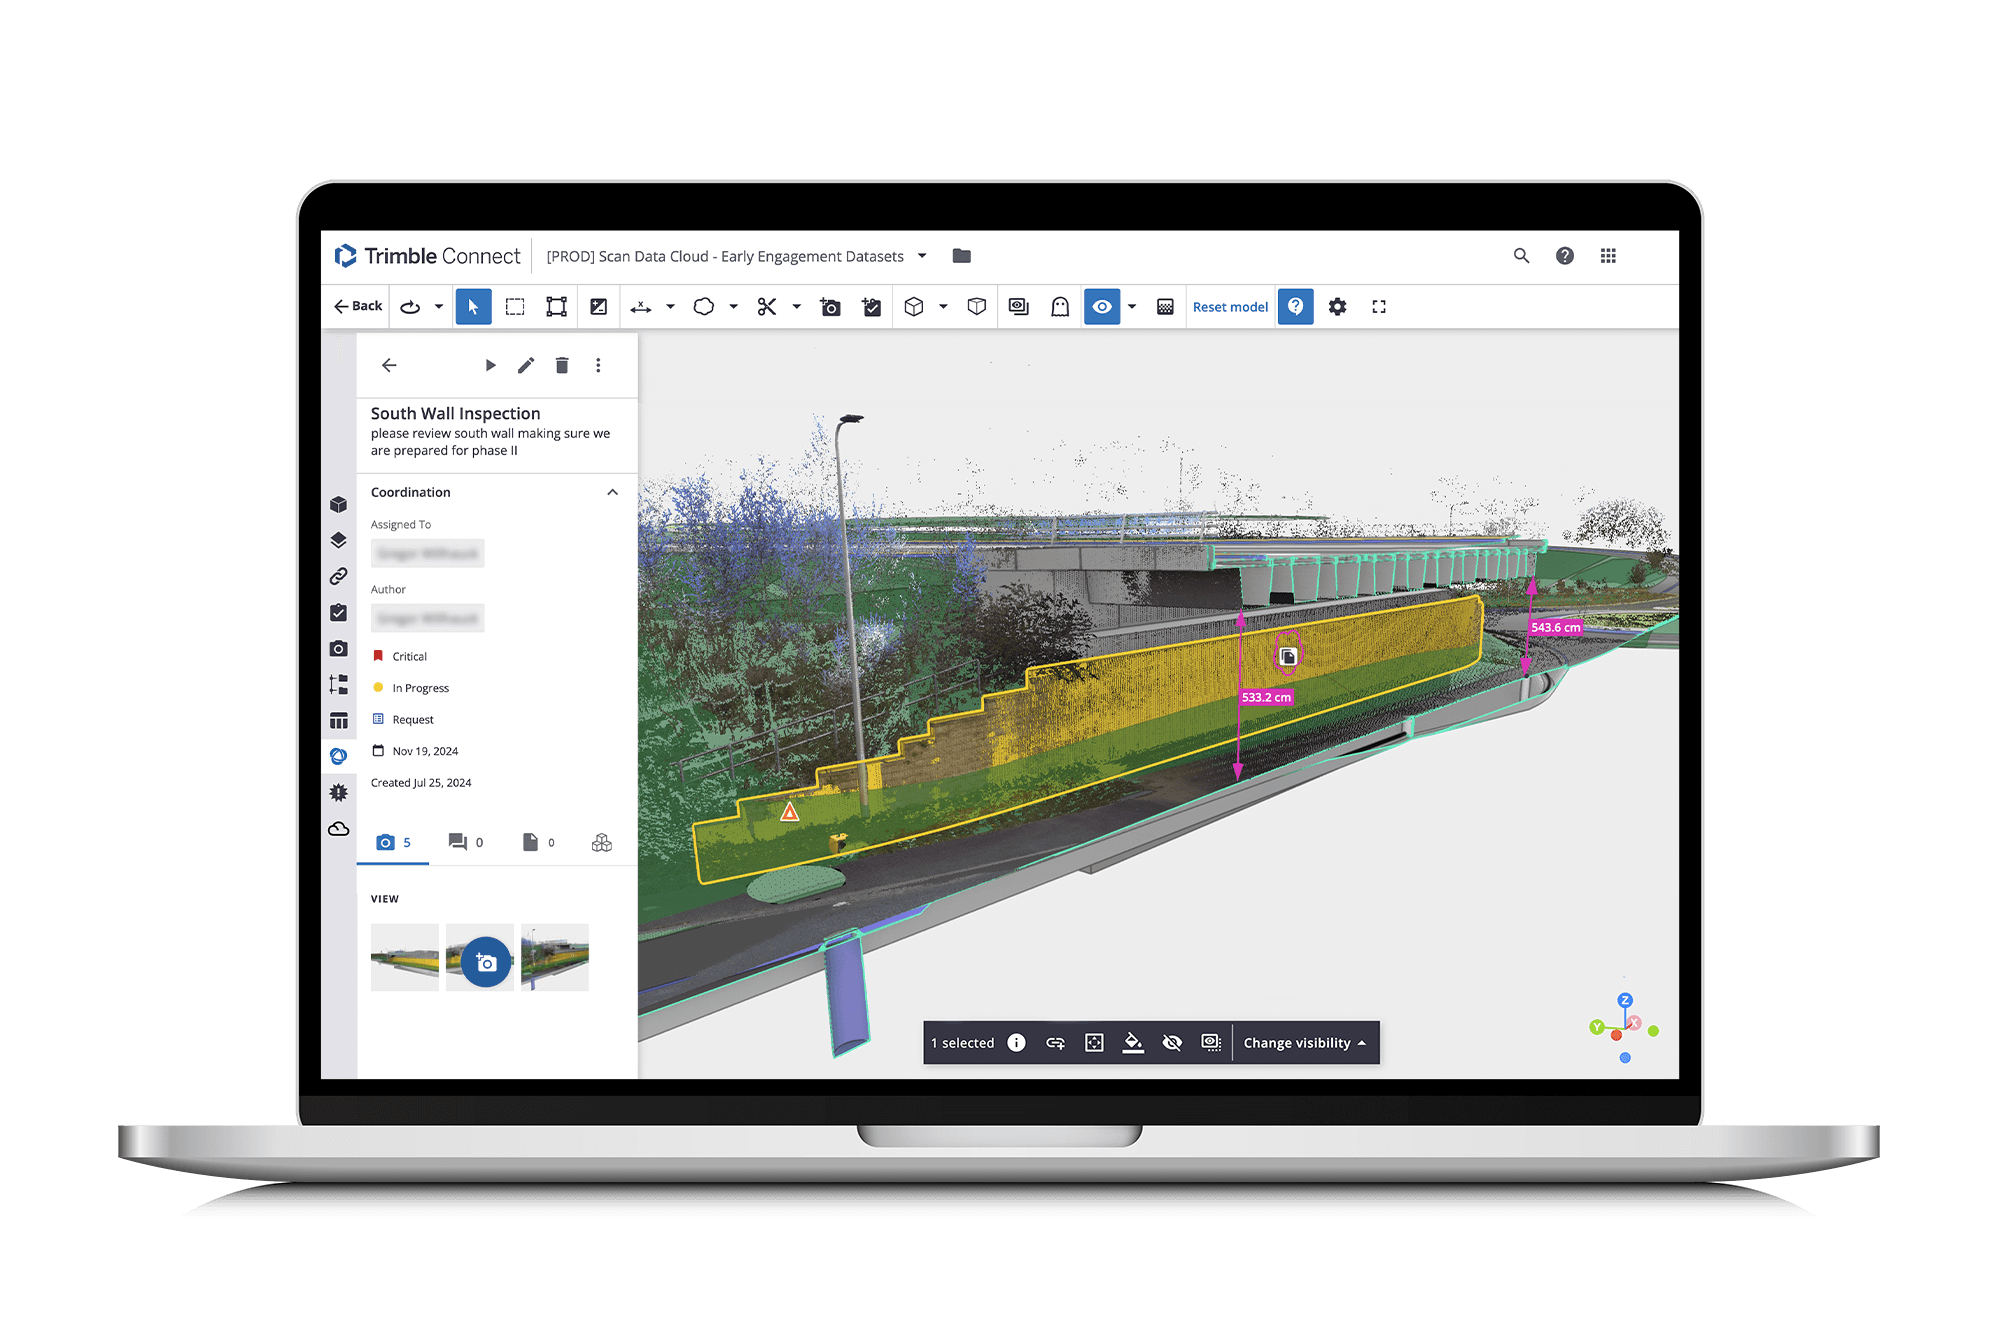Image resolution: width=2000 pixels, height=1333 pixels.
Task: Open the Models panel in the left sidebar
Action: 339,505
